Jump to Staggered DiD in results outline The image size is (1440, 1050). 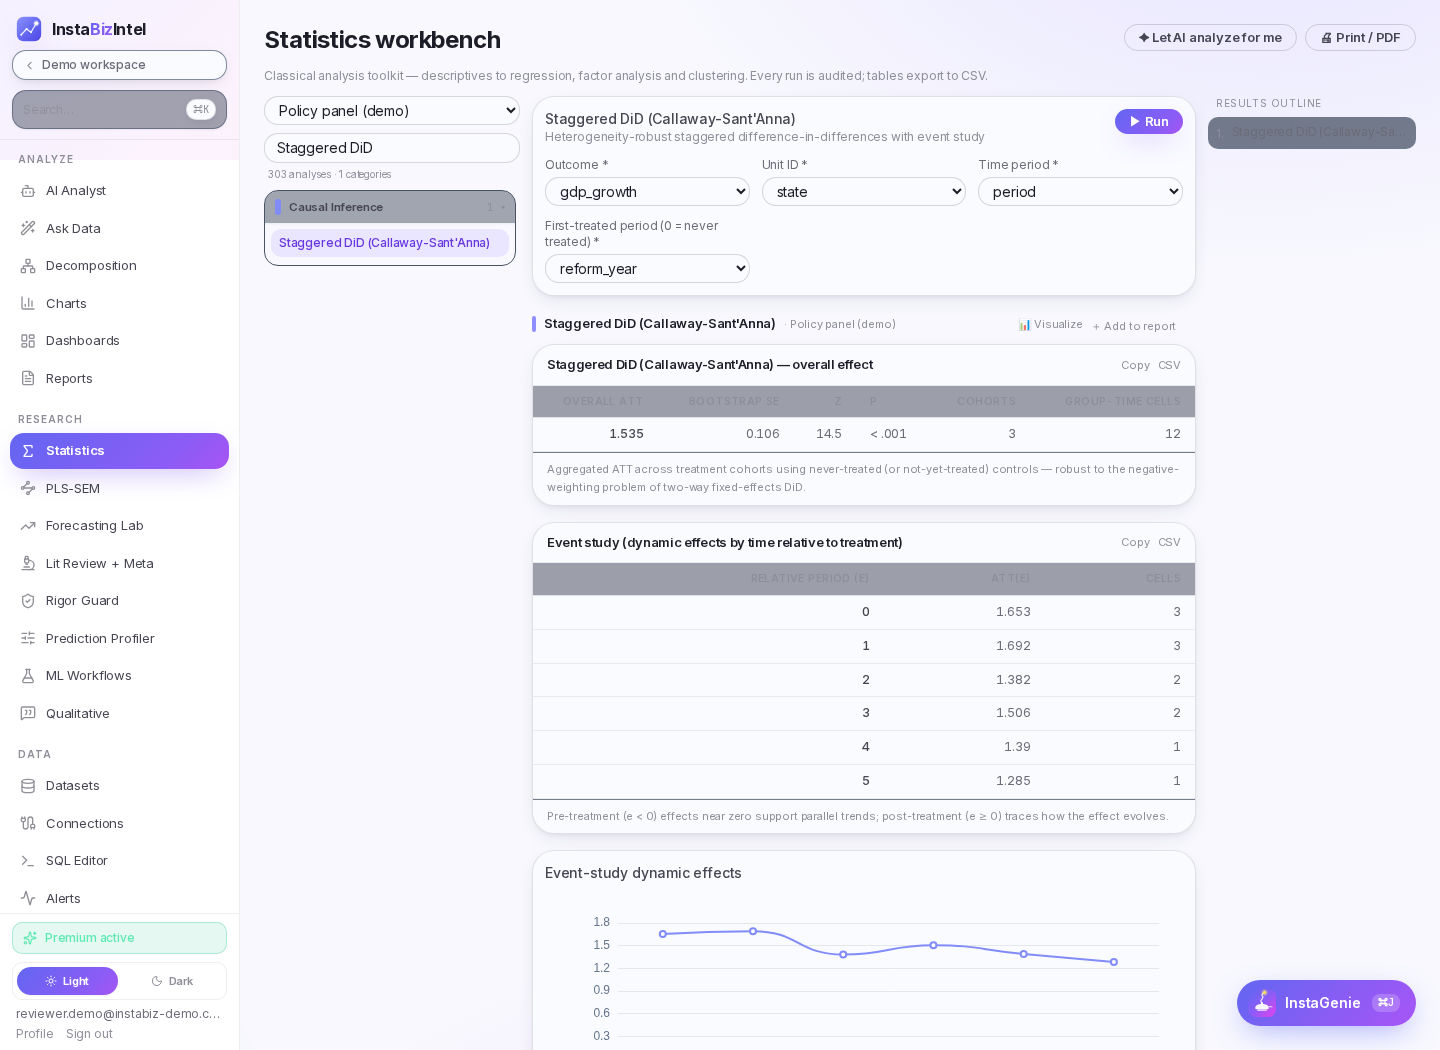click(1312, 133)
